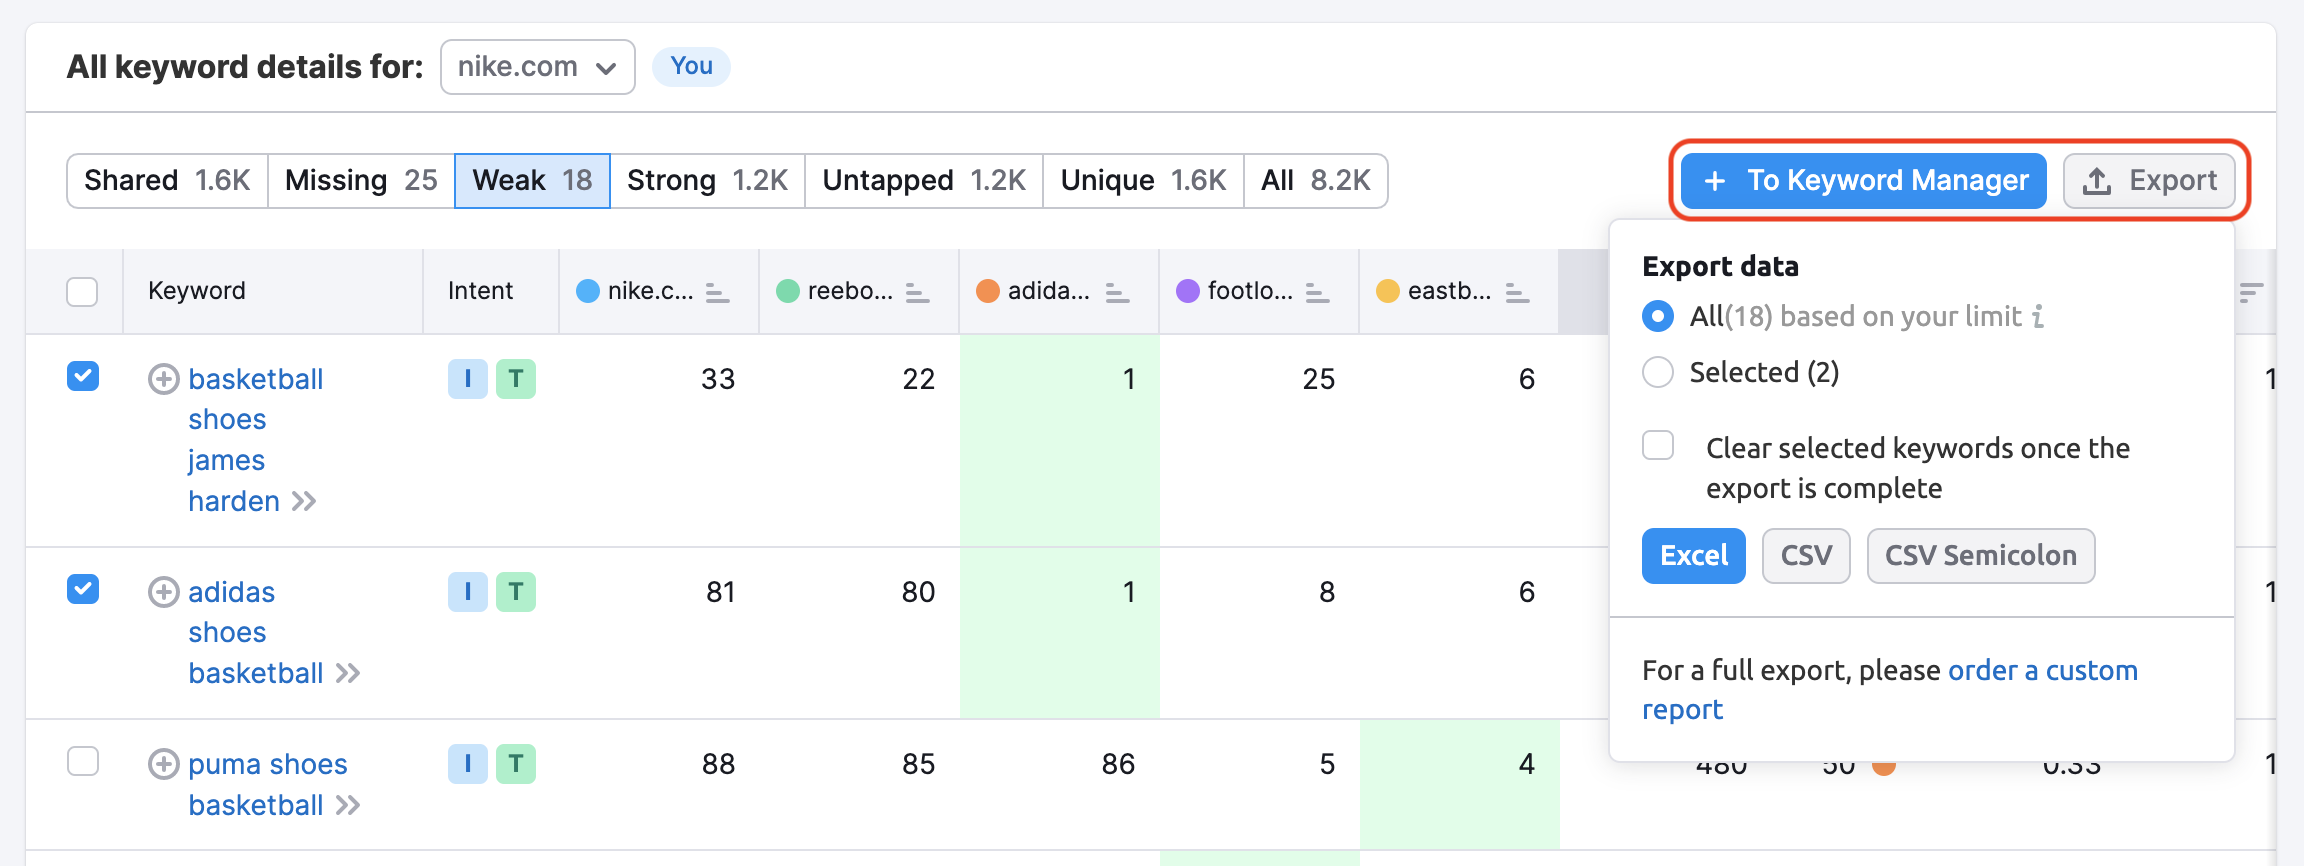Click the You badge next to nike.com
Viewport: 2304px width, 866px height.
tap(691, 67)
